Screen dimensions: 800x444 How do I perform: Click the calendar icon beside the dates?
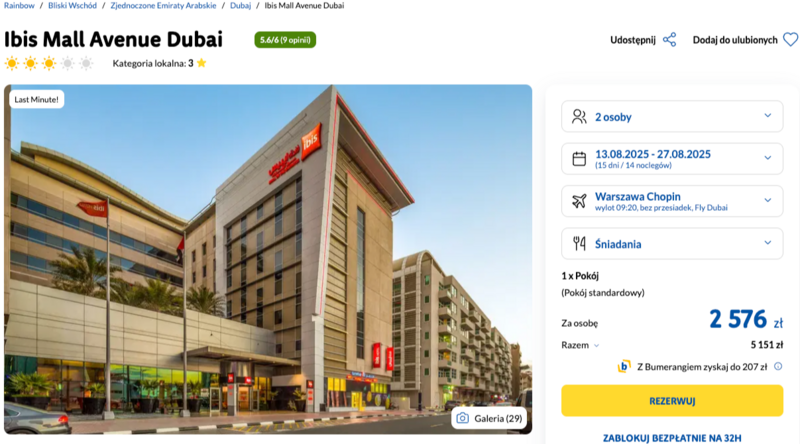579,159
